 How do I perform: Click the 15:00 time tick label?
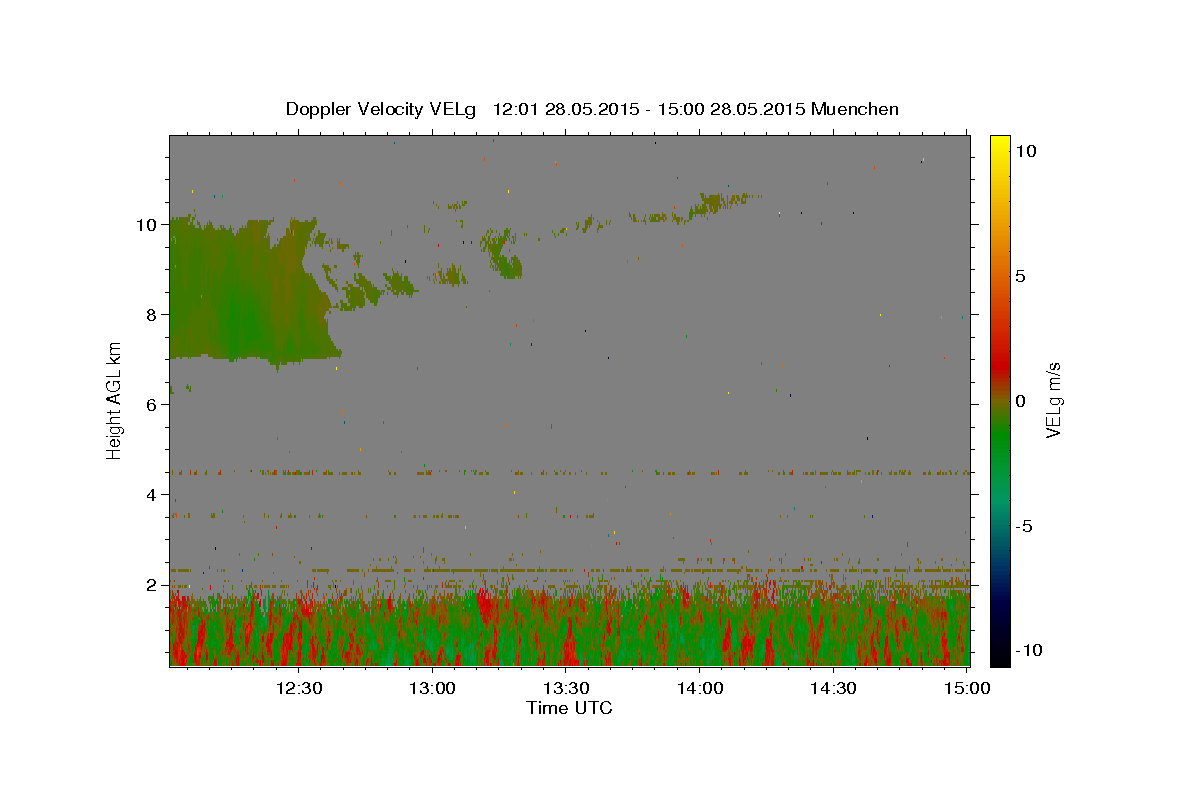[x=968, y=688]
